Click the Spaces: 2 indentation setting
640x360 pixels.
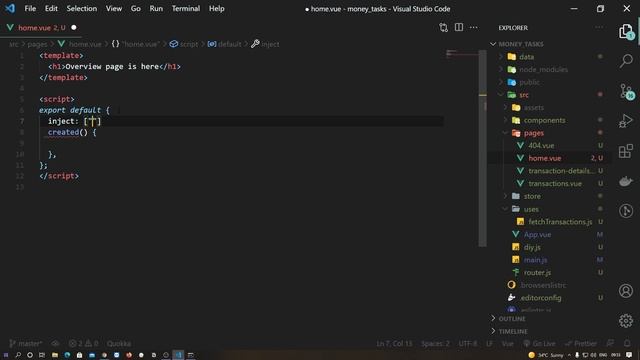[x=435, y=344]
